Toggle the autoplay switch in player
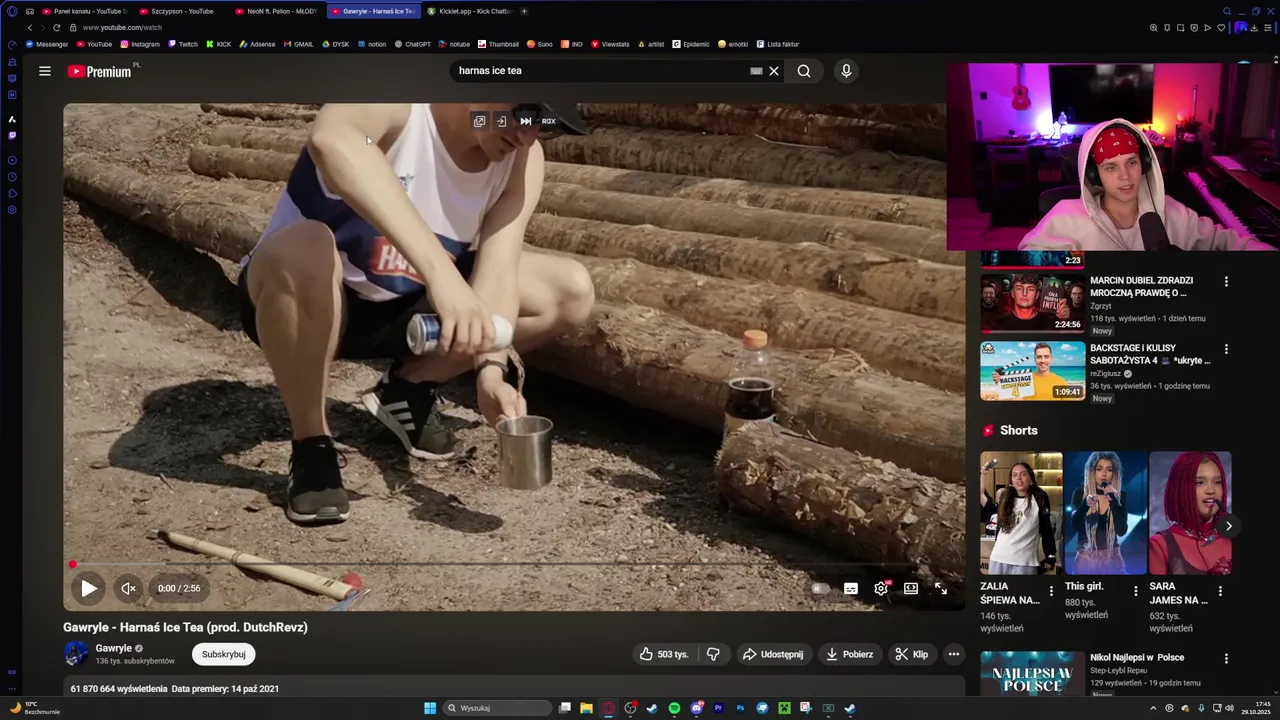This screenshot has width=1280, height=720. coord(820,589)
